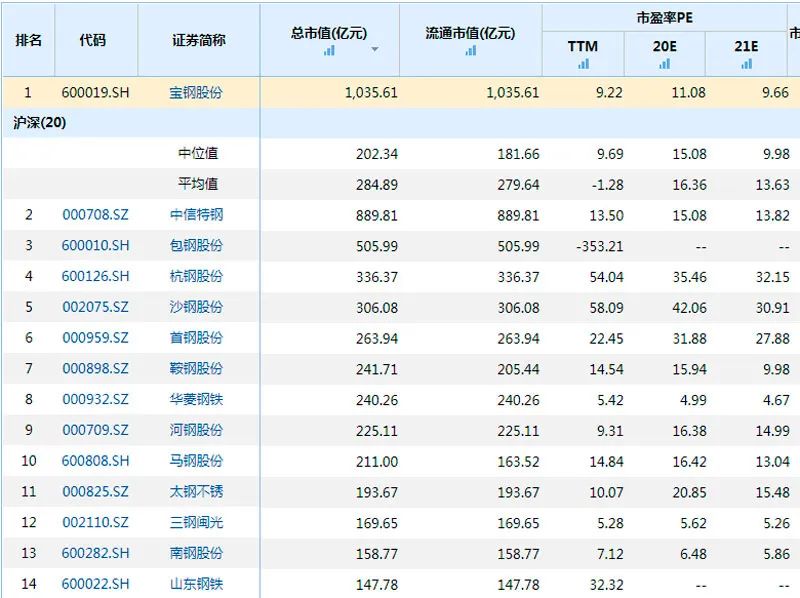The height and width of the screenshot is (598, 800).
Task: Select average TTM value -1.28
Action: [x=607, y=185]
